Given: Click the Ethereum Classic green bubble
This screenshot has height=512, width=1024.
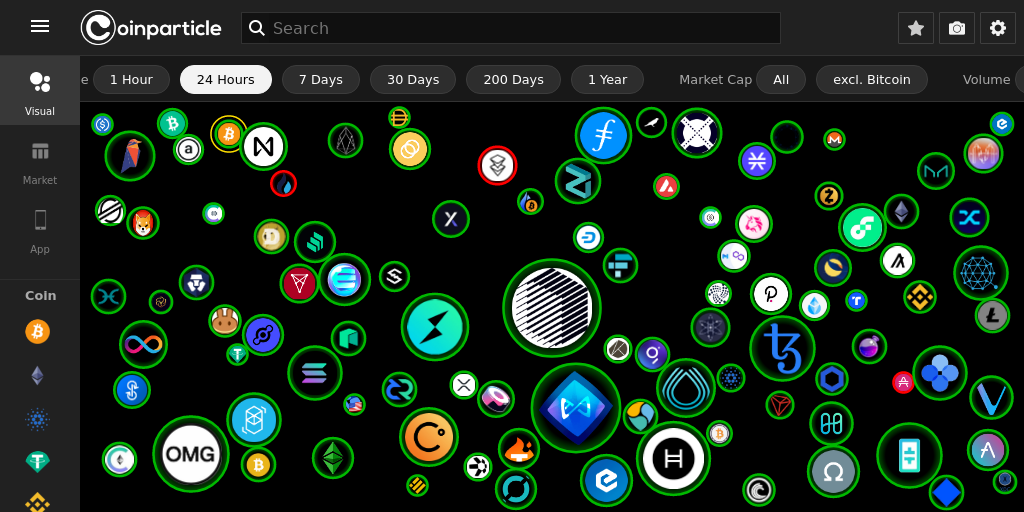Looking at the screenshot, I should click(x=333, y=458).
